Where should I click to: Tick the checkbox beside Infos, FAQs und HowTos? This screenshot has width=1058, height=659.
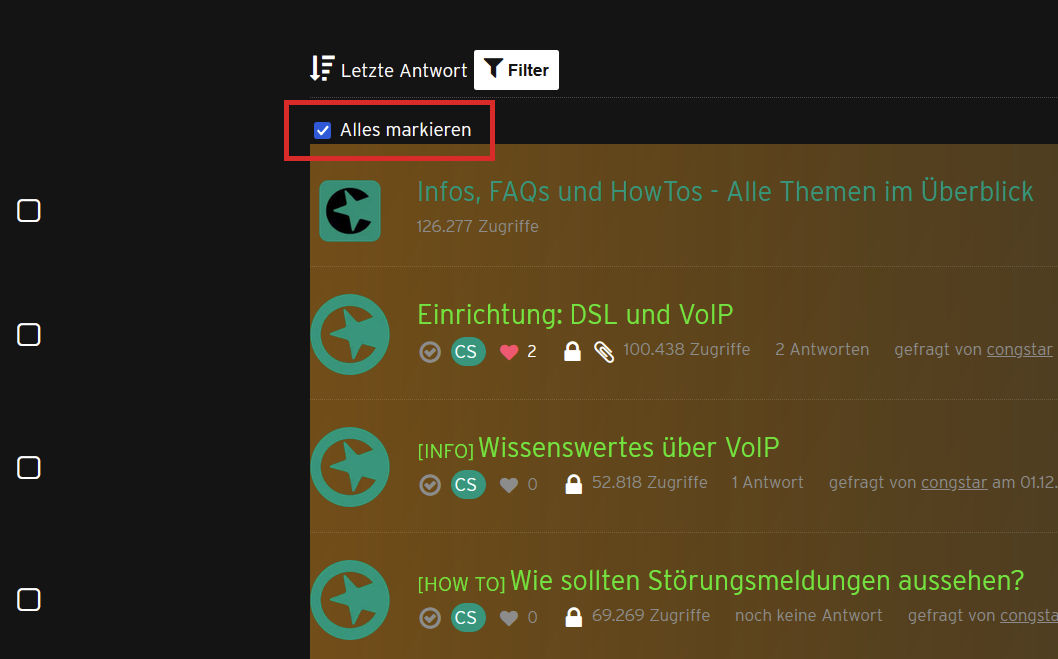coord(28,210)
